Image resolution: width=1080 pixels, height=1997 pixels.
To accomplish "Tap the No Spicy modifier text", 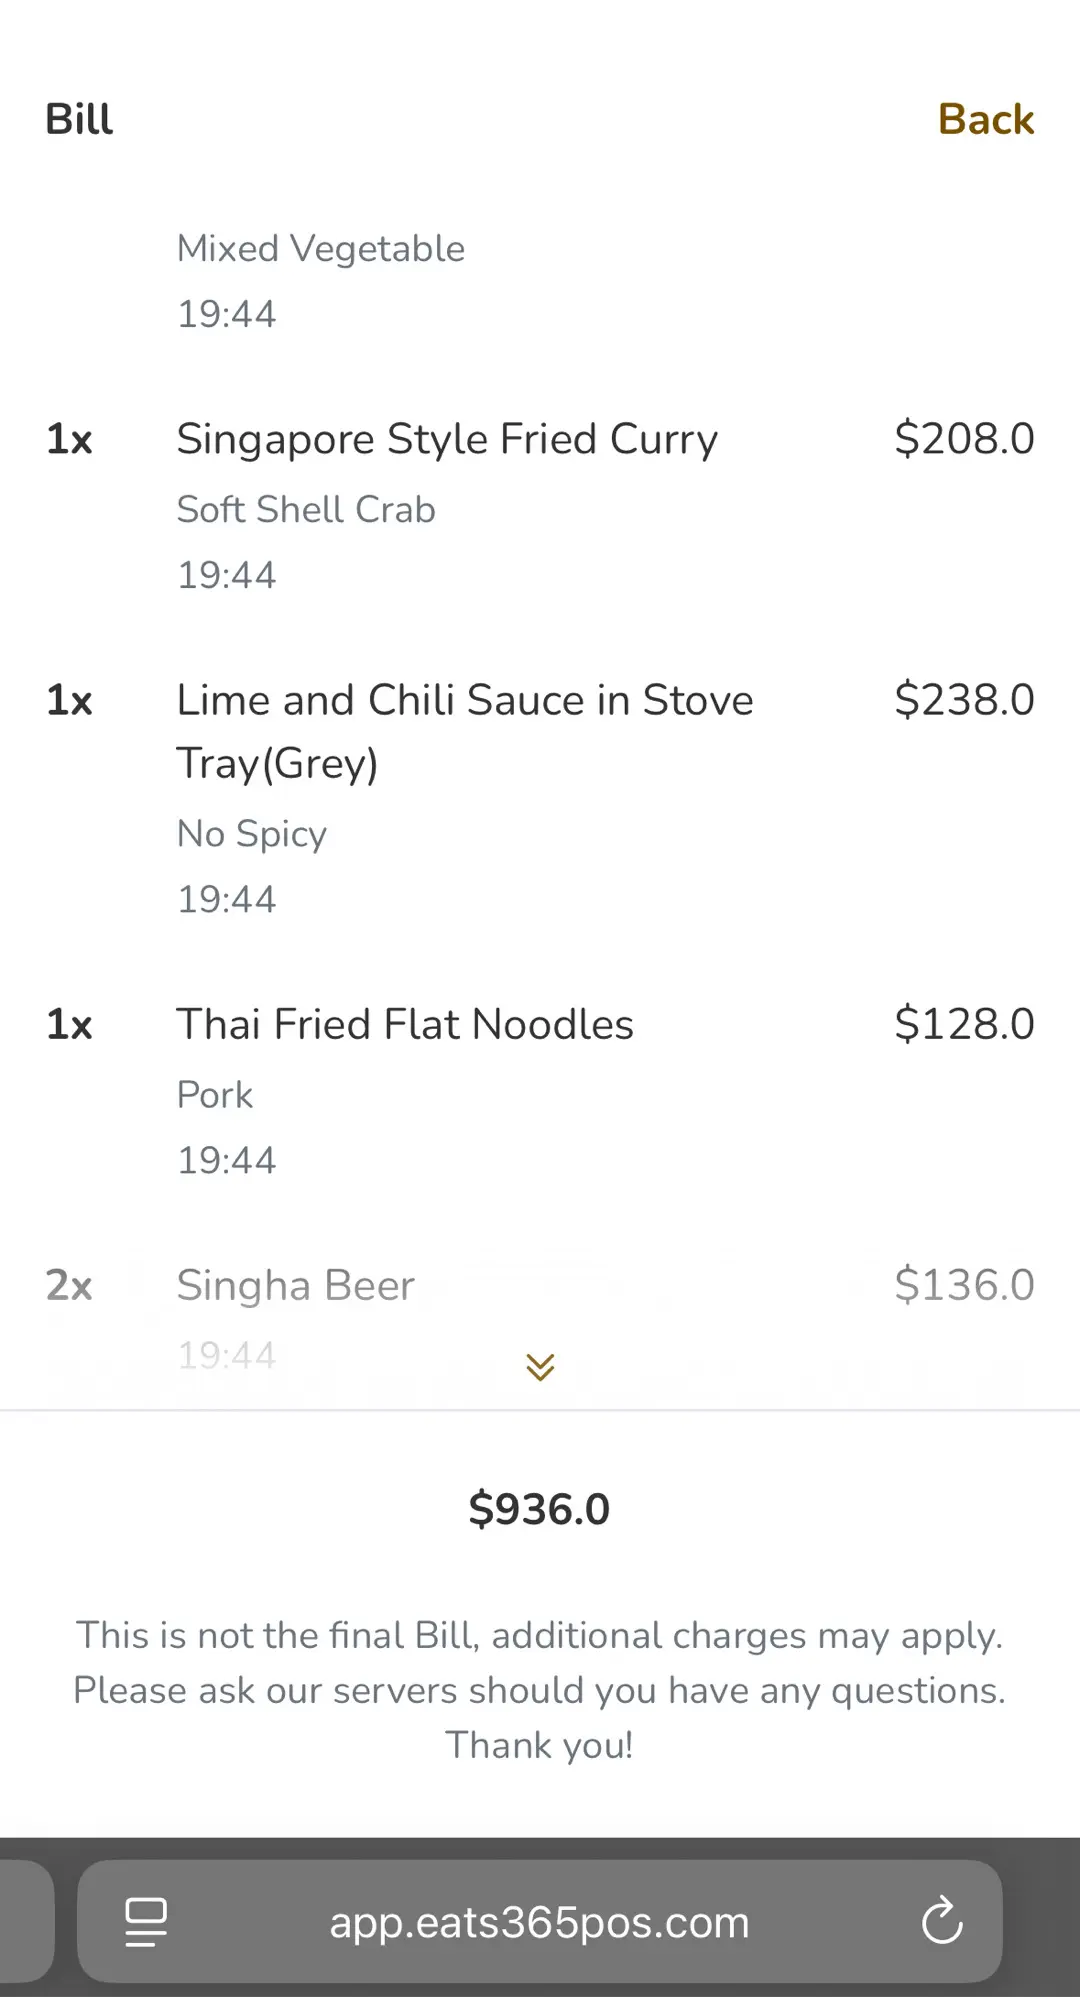I will (x=252, y=834).
